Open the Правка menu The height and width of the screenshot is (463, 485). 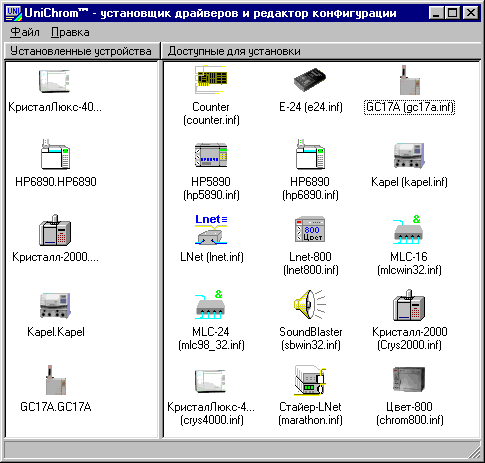[x=70, y=32]
